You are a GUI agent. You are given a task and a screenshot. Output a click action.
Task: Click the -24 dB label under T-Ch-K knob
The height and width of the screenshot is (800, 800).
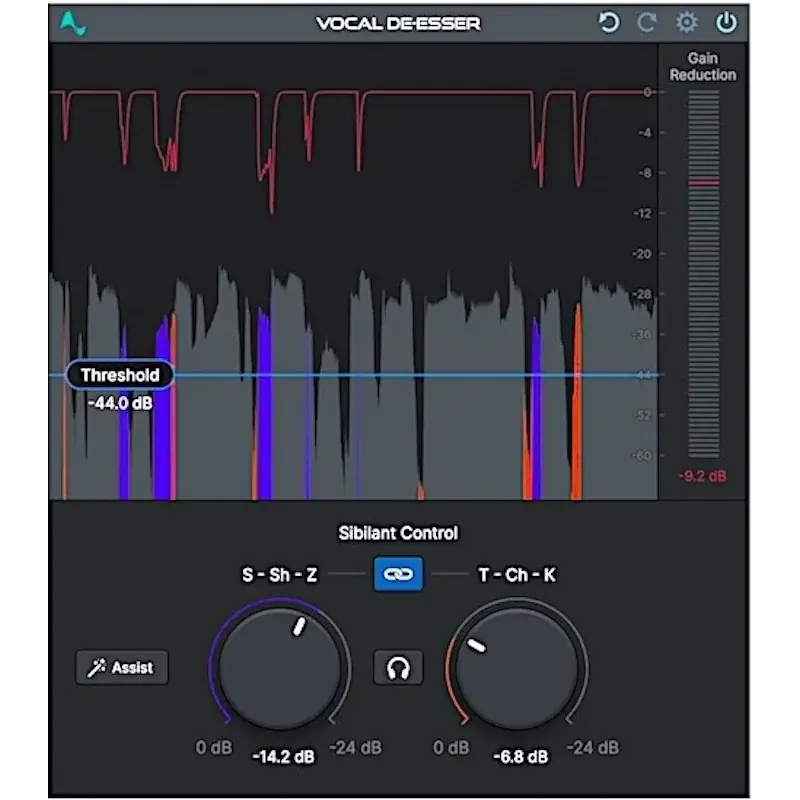coord(593,747)
